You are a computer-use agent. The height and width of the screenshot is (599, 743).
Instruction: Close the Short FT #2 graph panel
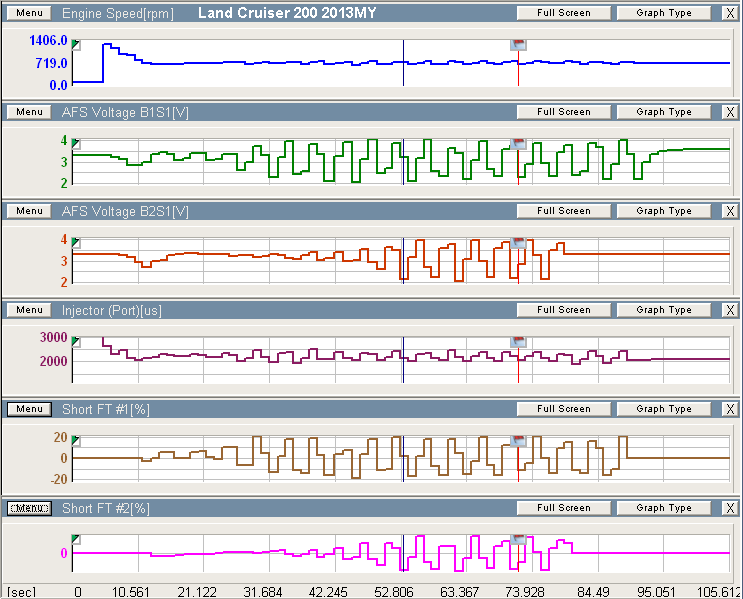point(730,508)
